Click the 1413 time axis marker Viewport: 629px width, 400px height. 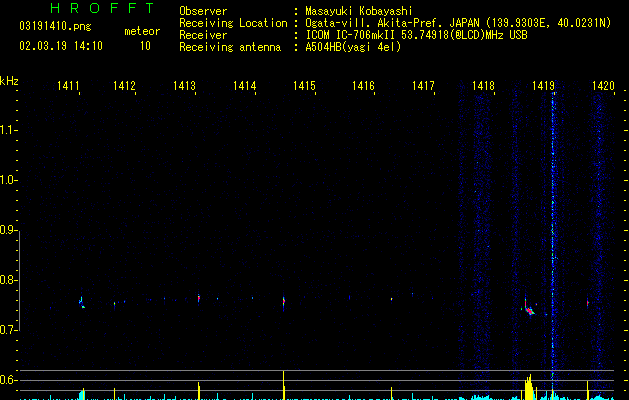184,86
